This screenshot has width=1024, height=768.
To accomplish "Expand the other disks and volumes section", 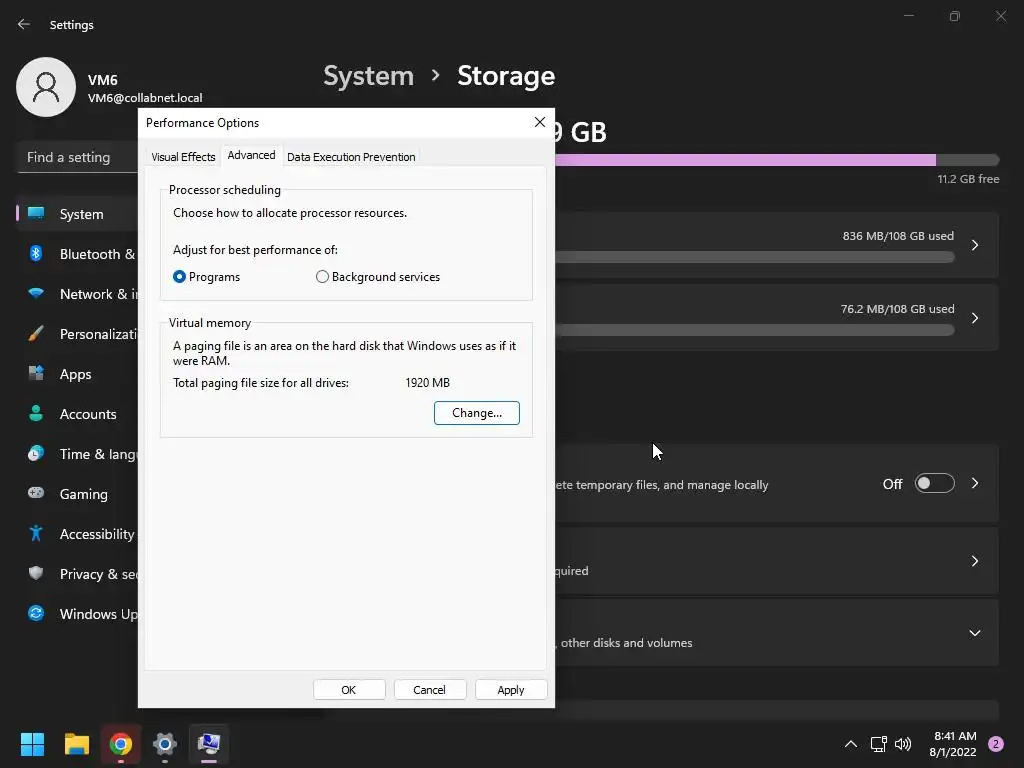I will pos(974,633).
